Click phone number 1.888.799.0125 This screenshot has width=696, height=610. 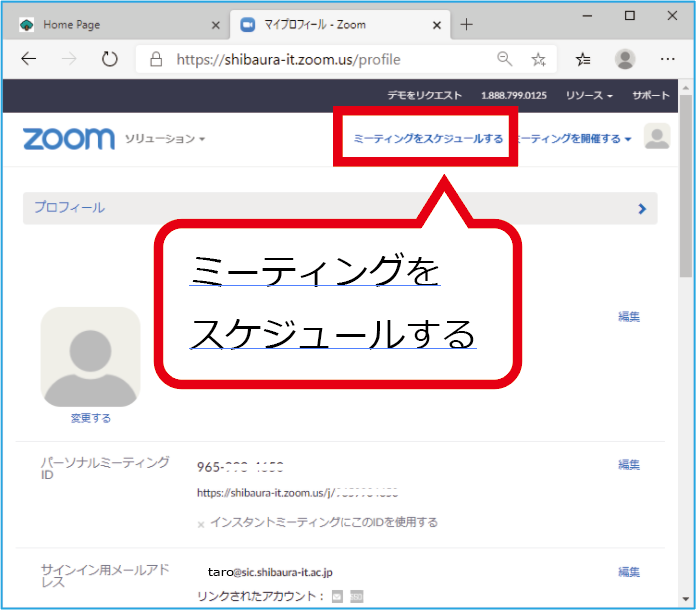point(514,95)
